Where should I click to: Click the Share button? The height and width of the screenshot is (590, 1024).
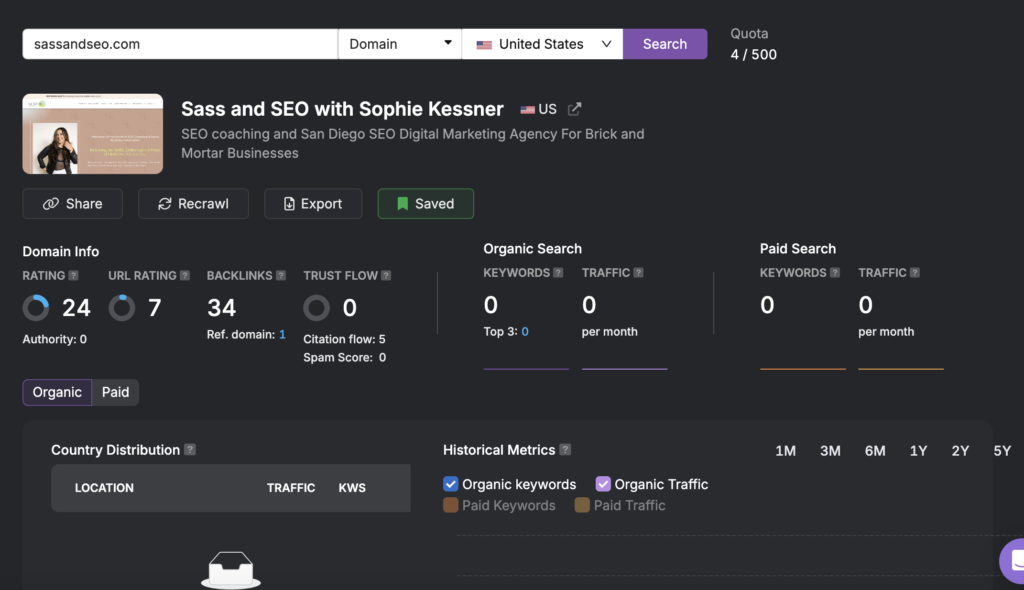pyautogui.click(x=72, y=204)
